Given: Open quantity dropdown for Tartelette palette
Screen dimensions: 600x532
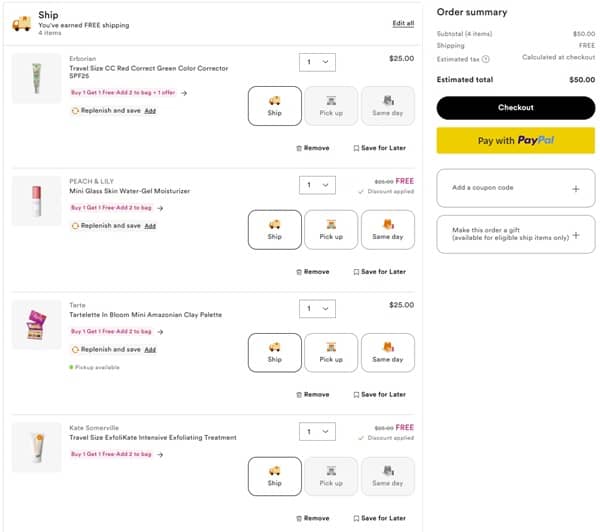Looking at the screenshot, I should click(317, 309).
